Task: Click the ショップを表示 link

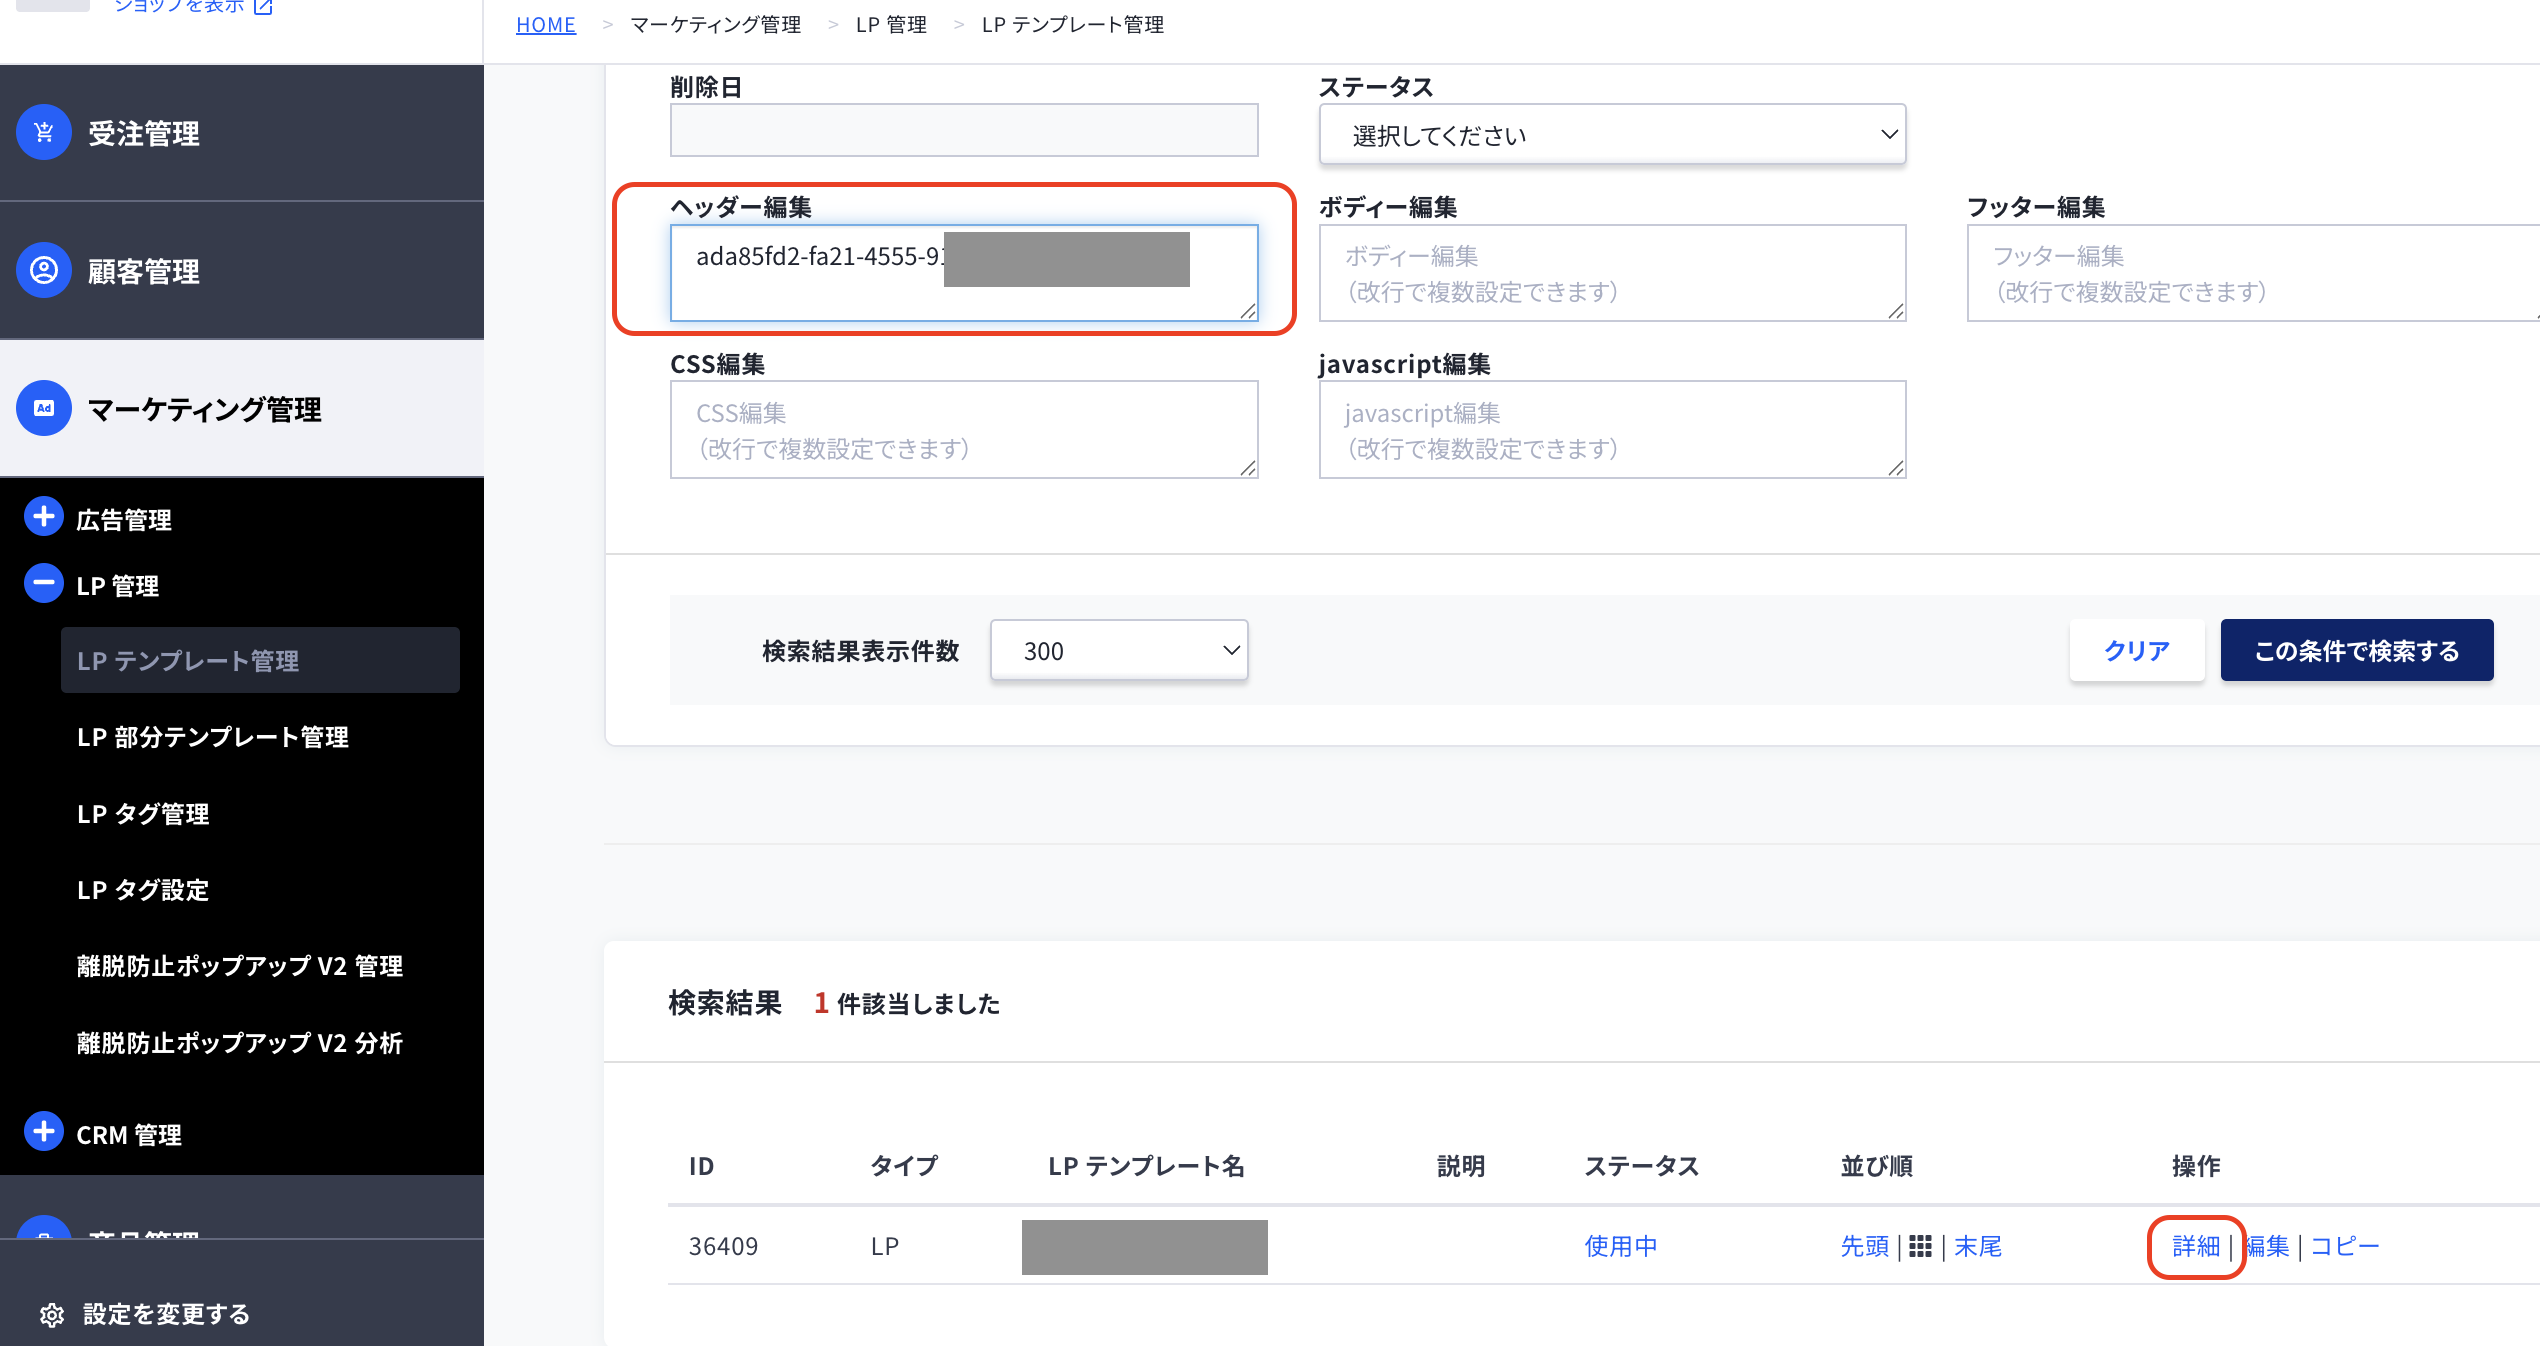Action: point(180,6)
